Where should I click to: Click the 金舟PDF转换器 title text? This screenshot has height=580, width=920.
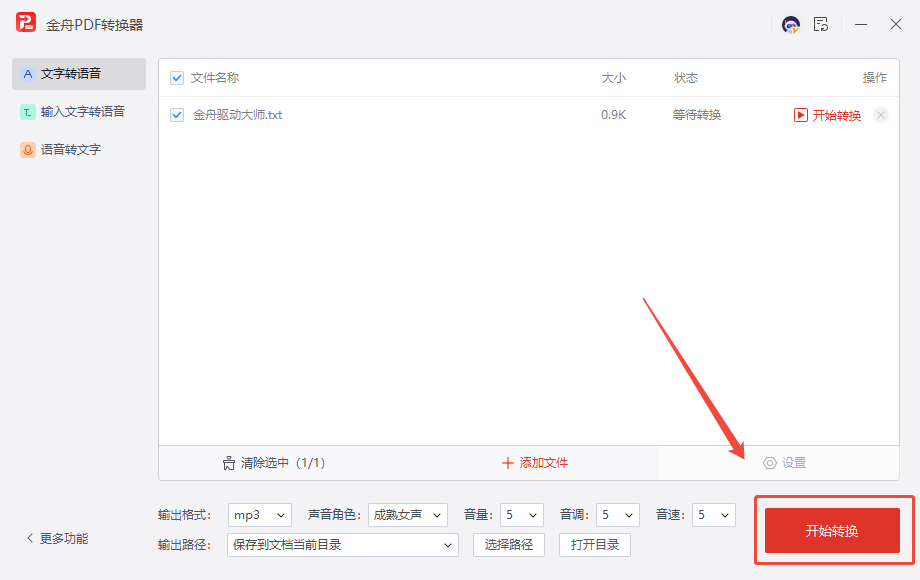click(x=94, y=25)
